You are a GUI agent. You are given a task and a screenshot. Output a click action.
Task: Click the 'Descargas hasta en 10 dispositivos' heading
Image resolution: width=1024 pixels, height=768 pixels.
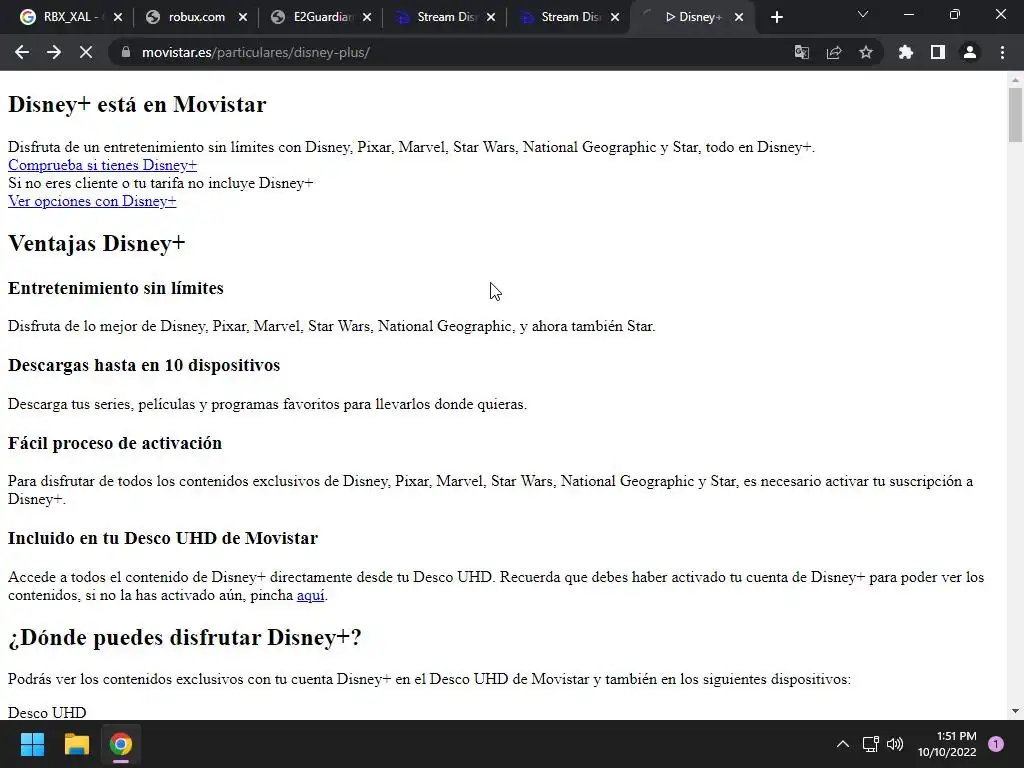click(144, 365)
